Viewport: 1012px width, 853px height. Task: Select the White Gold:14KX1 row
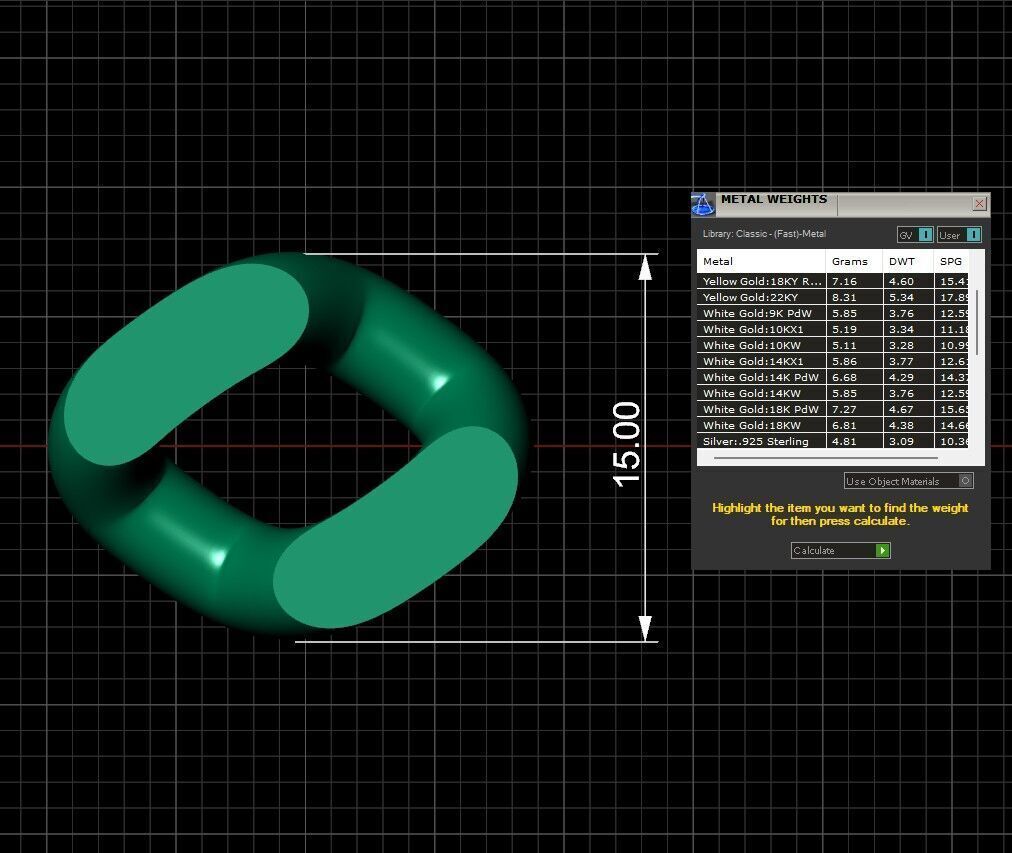pos(833,361)
